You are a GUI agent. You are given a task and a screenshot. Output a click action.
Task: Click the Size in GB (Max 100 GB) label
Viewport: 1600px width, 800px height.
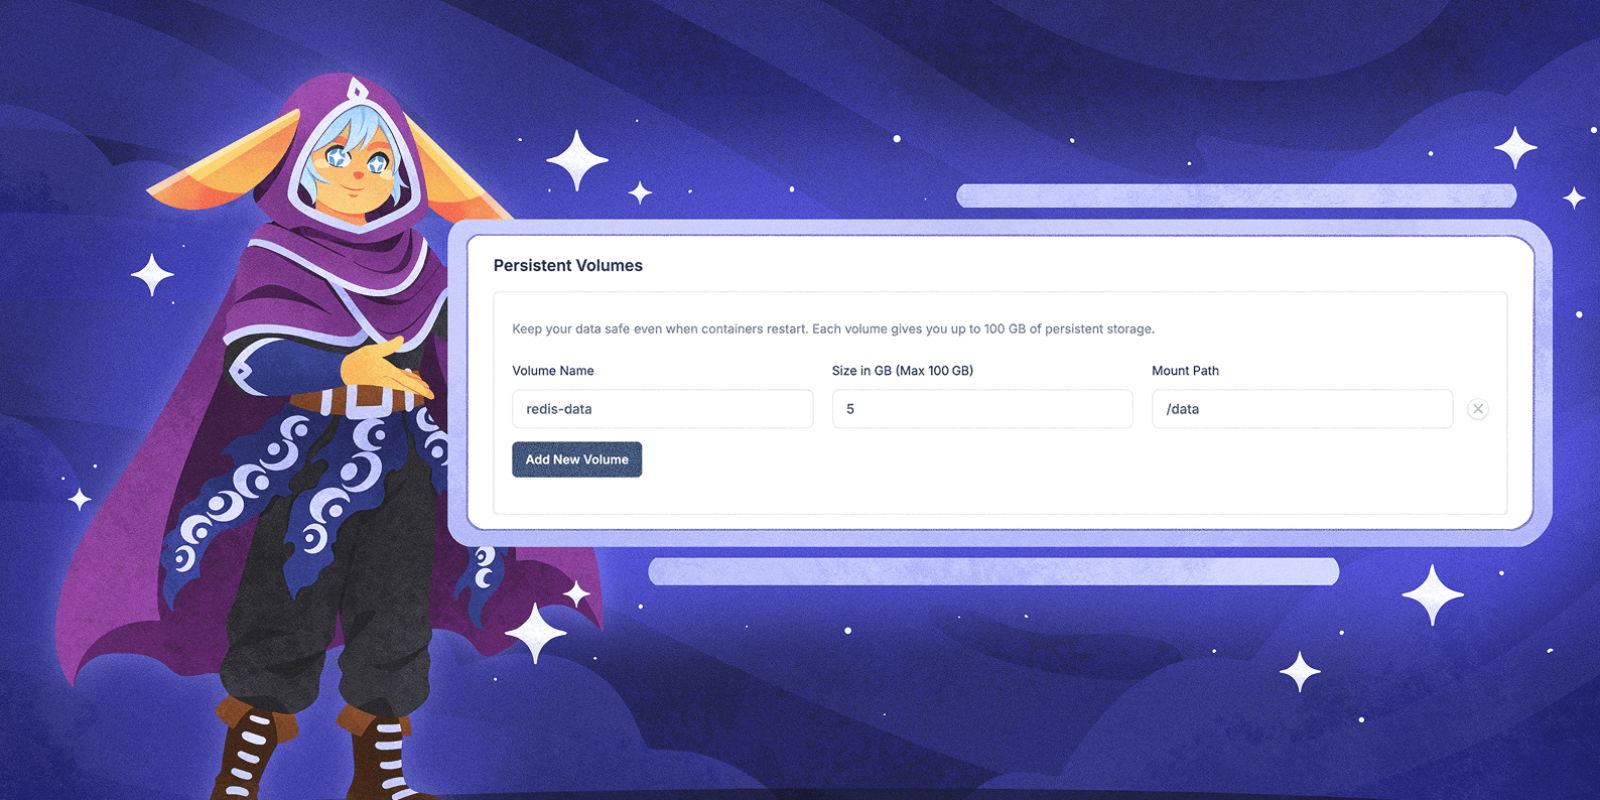[902, 371]
